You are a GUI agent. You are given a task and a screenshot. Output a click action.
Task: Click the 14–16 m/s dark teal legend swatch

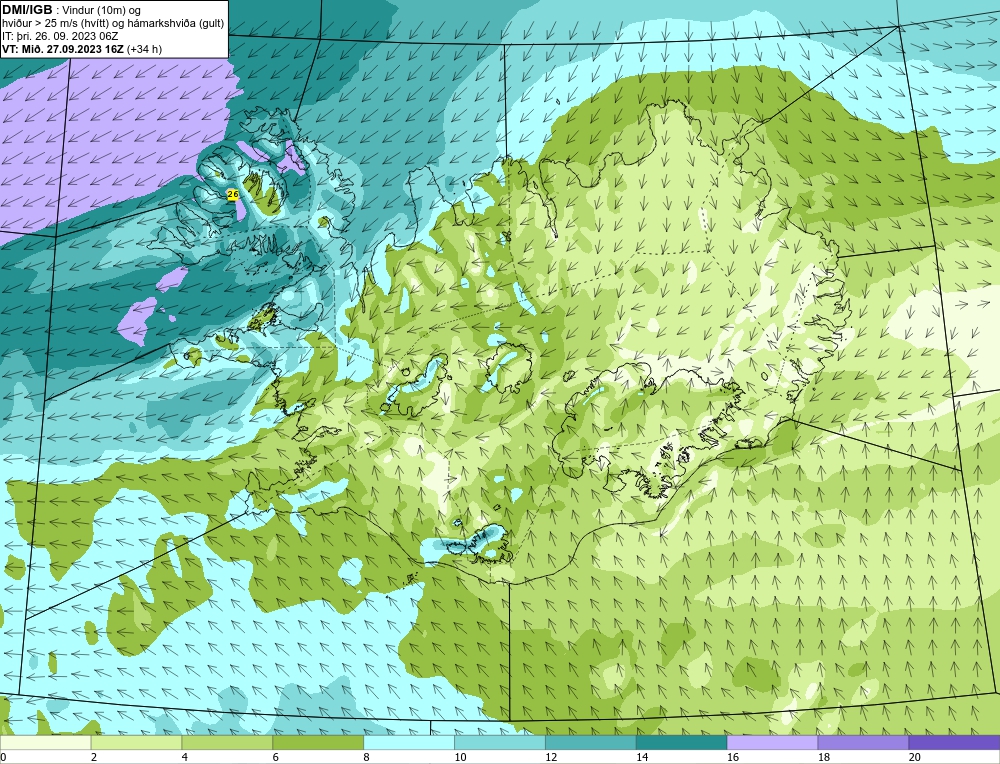[682, 743]
